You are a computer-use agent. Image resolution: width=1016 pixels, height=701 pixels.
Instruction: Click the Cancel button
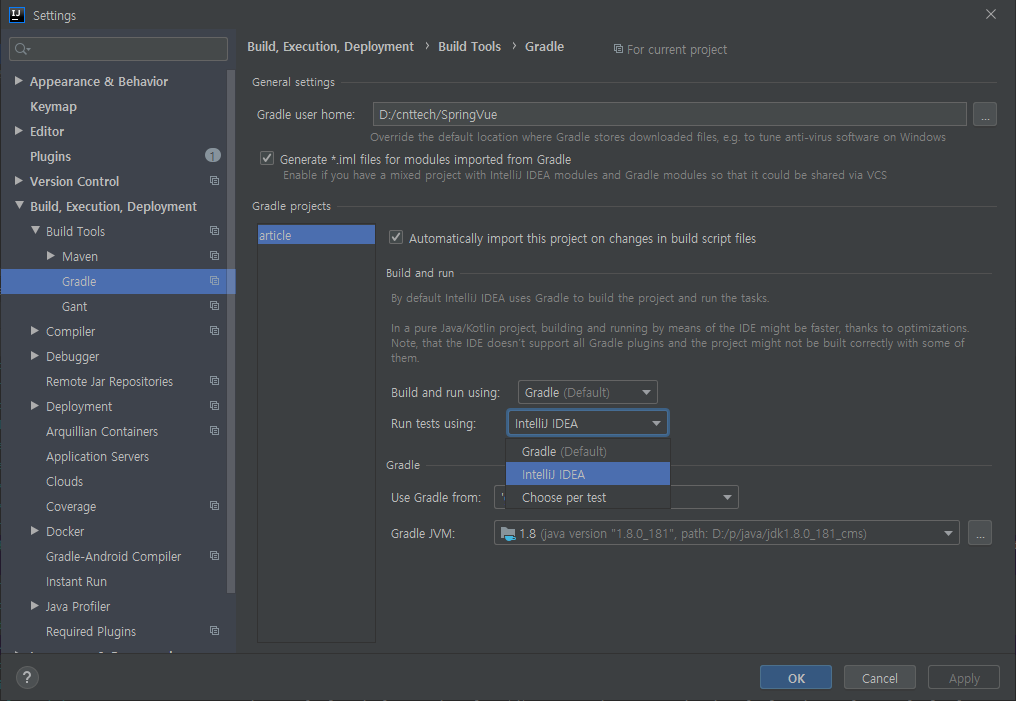pos(879,678)
